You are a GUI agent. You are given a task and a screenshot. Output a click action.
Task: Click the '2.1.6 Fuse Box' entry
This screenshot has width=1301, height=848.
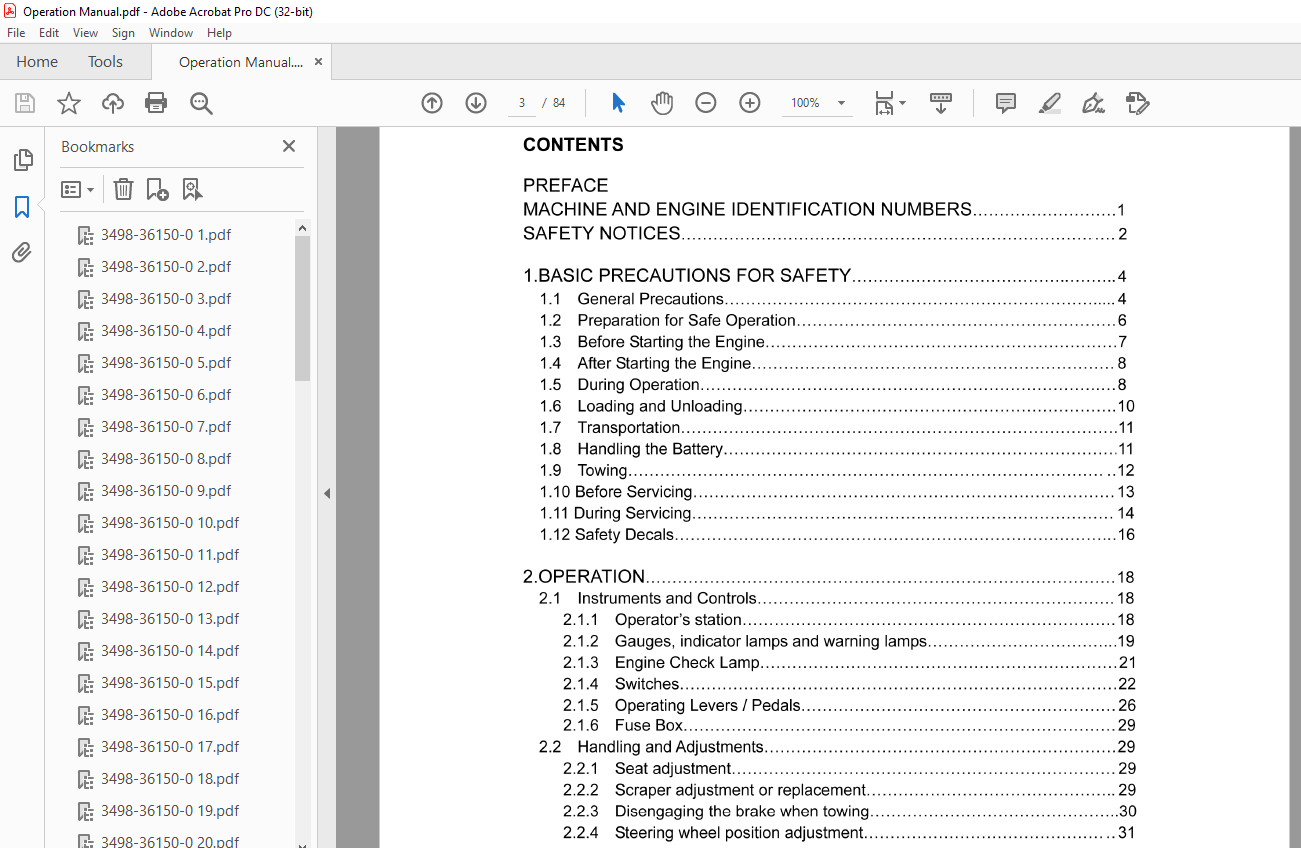pyautogui.click(x=849, y=726)
